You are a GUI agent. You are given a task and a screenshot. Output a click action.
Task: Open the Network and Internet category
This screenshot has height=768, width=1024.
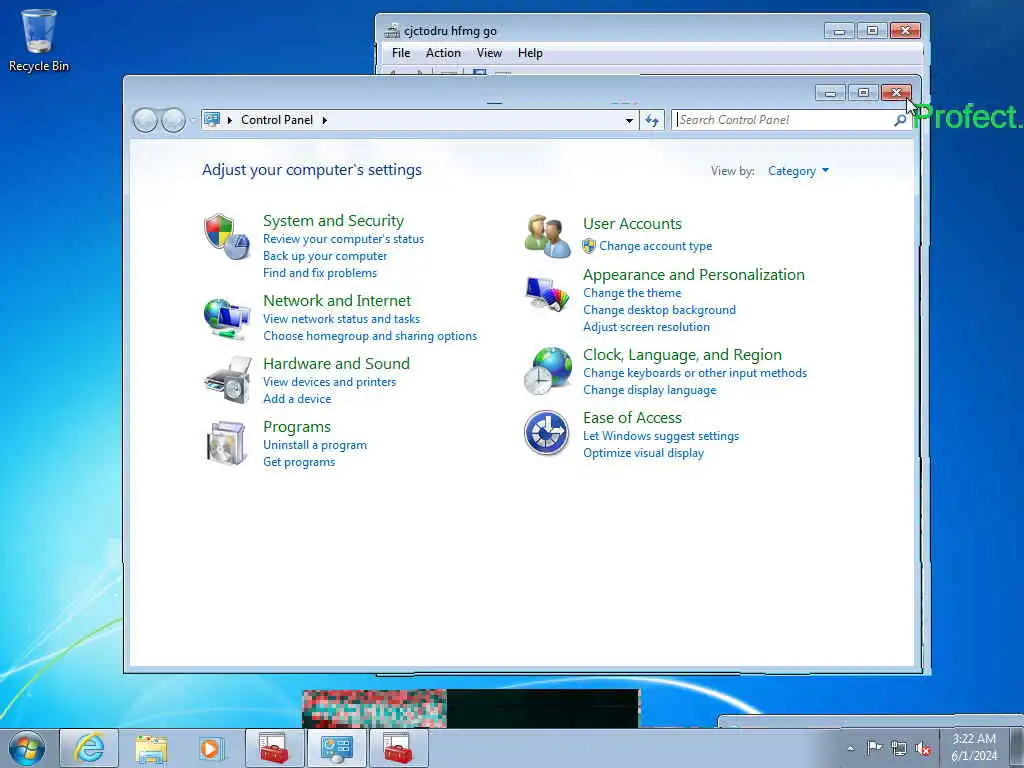coord(337,300)
